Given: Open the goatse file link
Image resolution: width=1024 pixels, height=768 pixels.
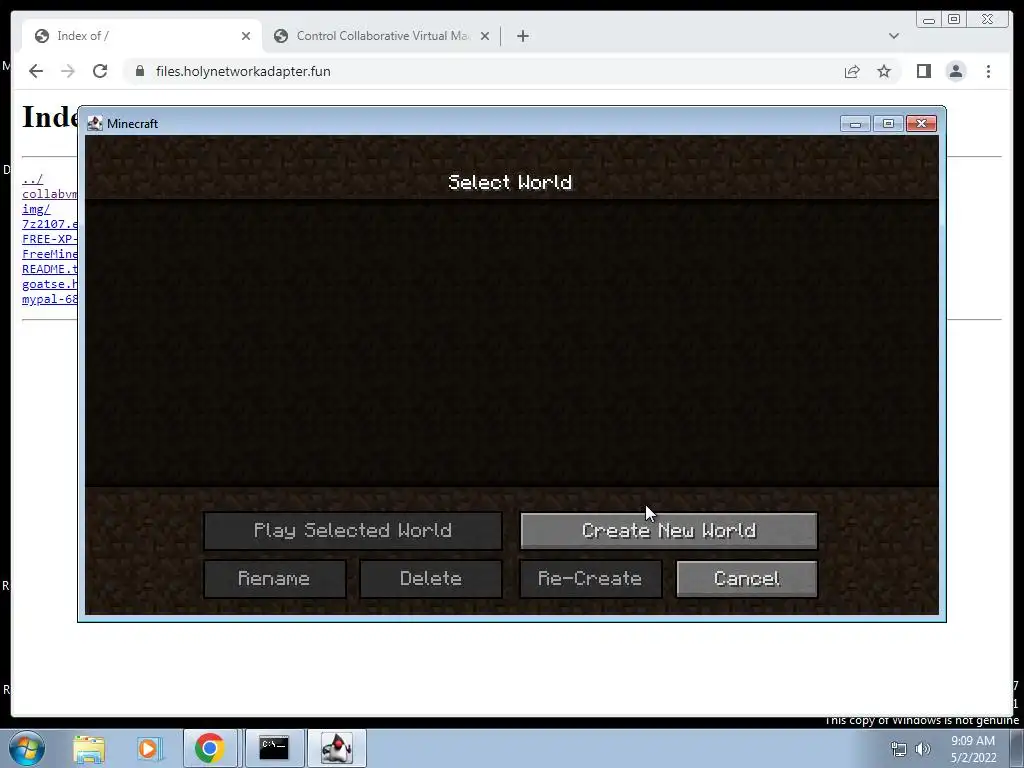Looking at the screenshot, I should click(50, 284).
